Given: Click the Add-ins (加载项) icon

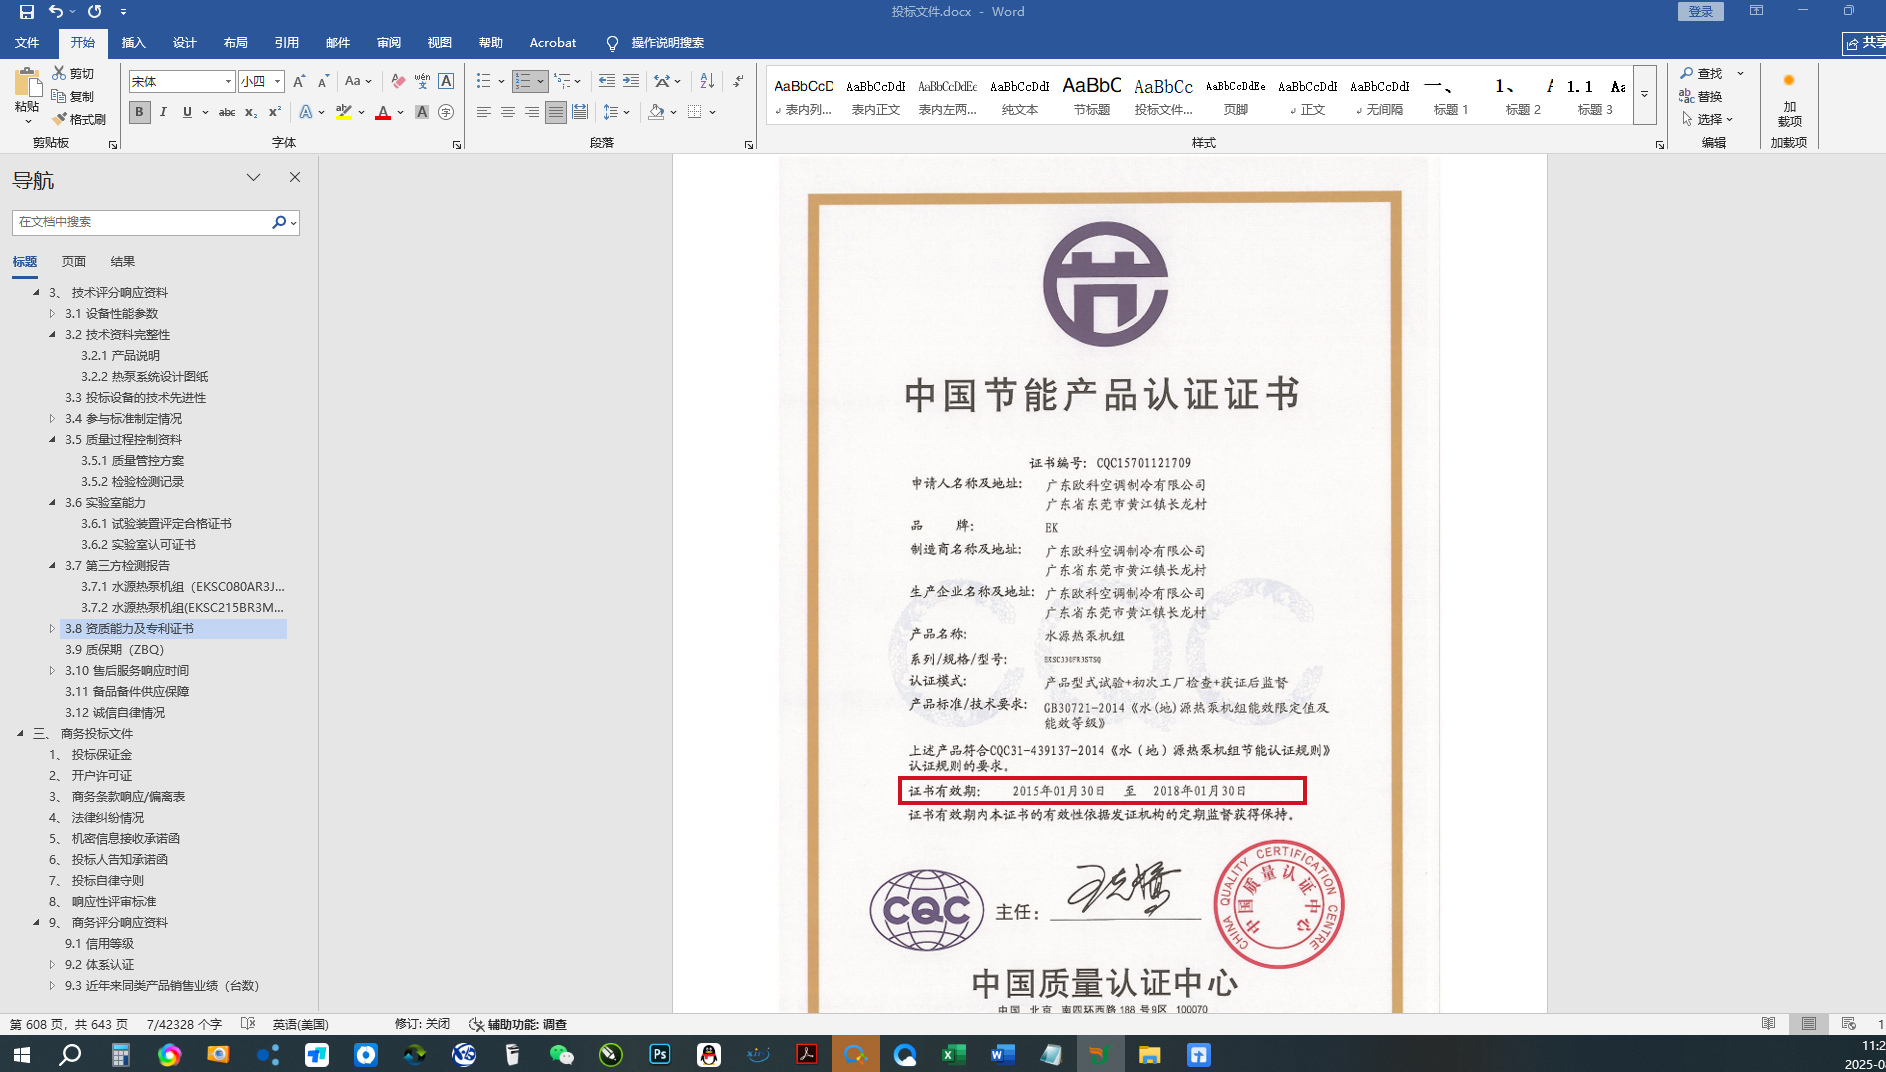Looking at the screenshot, I should tap(1789, 100).
